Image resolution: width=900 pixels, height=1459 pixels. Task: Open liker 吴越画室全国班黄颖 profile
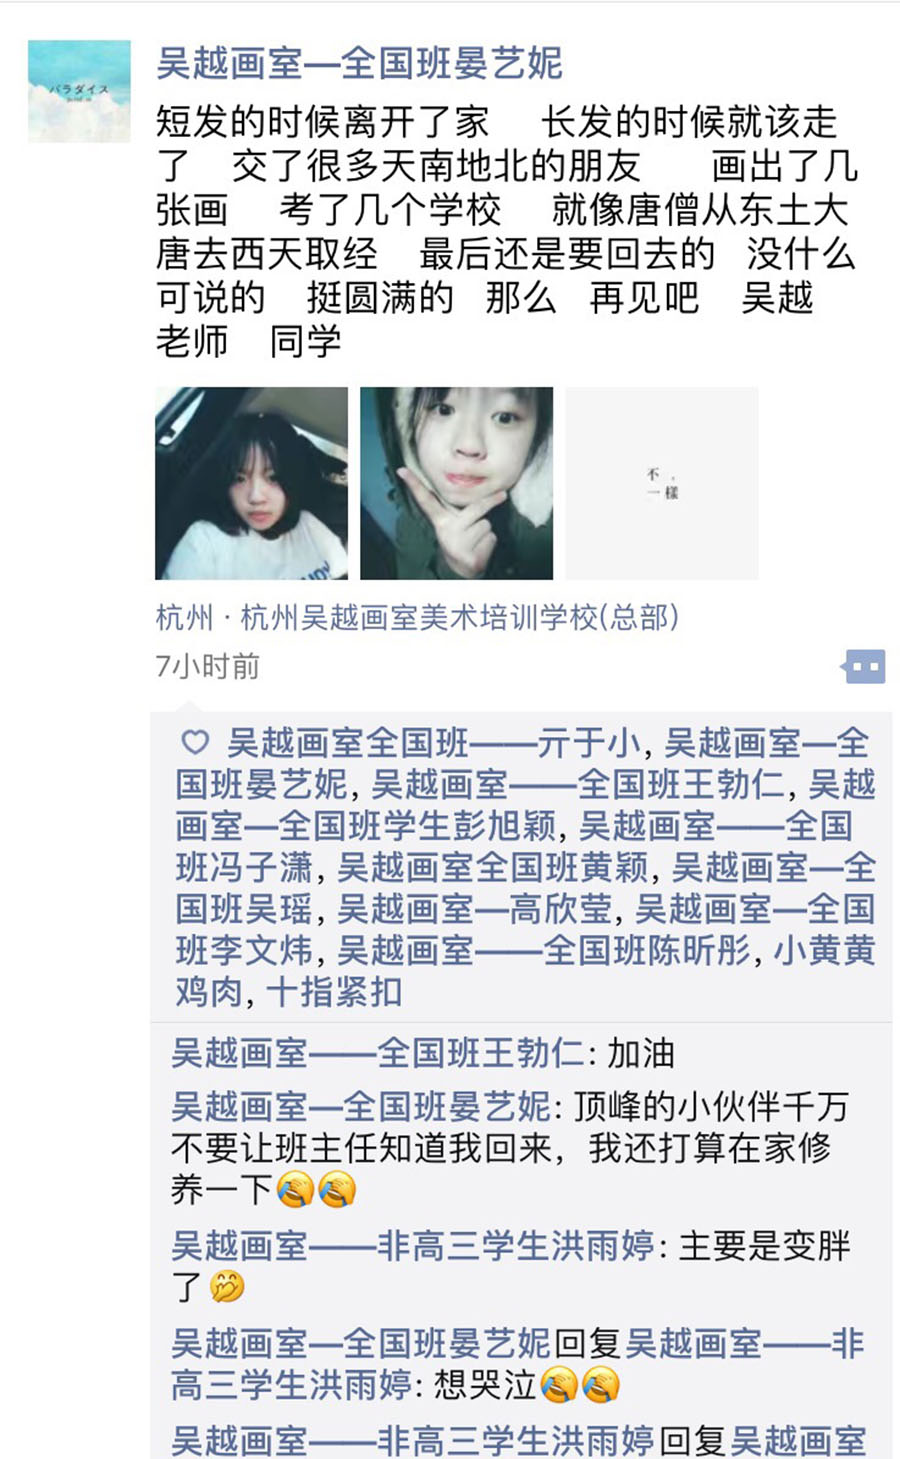(x=493, y=867)
